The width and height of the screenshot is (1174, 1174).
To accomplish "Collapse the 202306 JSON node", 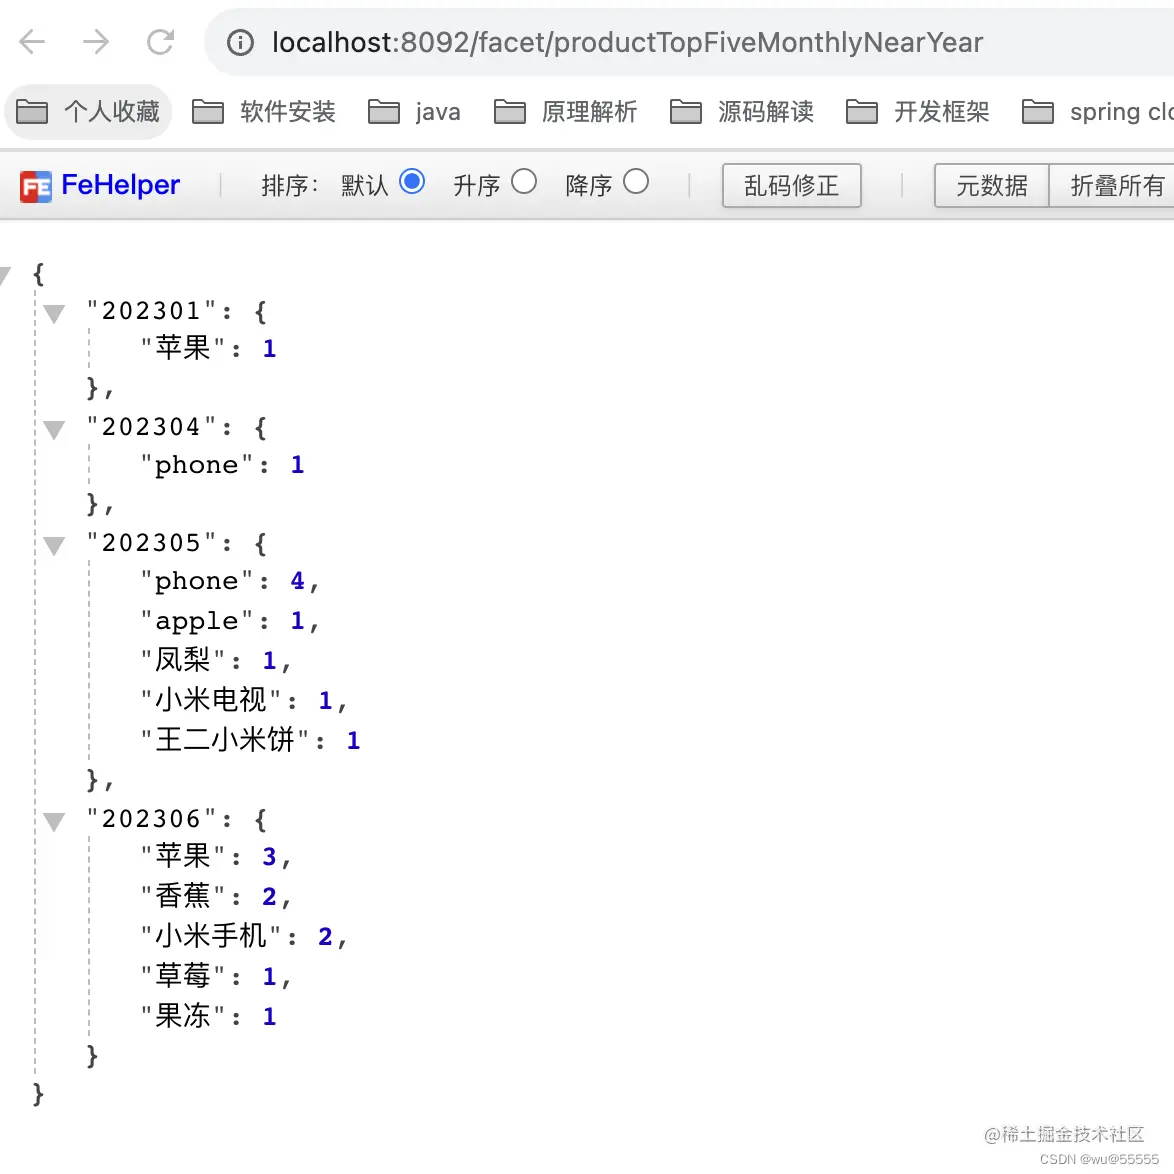I will (53, 821).
